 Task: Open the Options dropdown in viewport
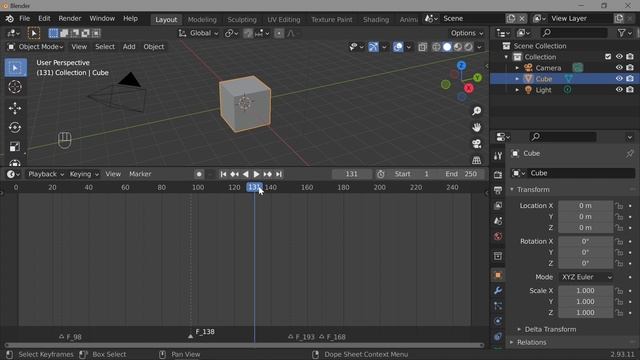point(467,33)
